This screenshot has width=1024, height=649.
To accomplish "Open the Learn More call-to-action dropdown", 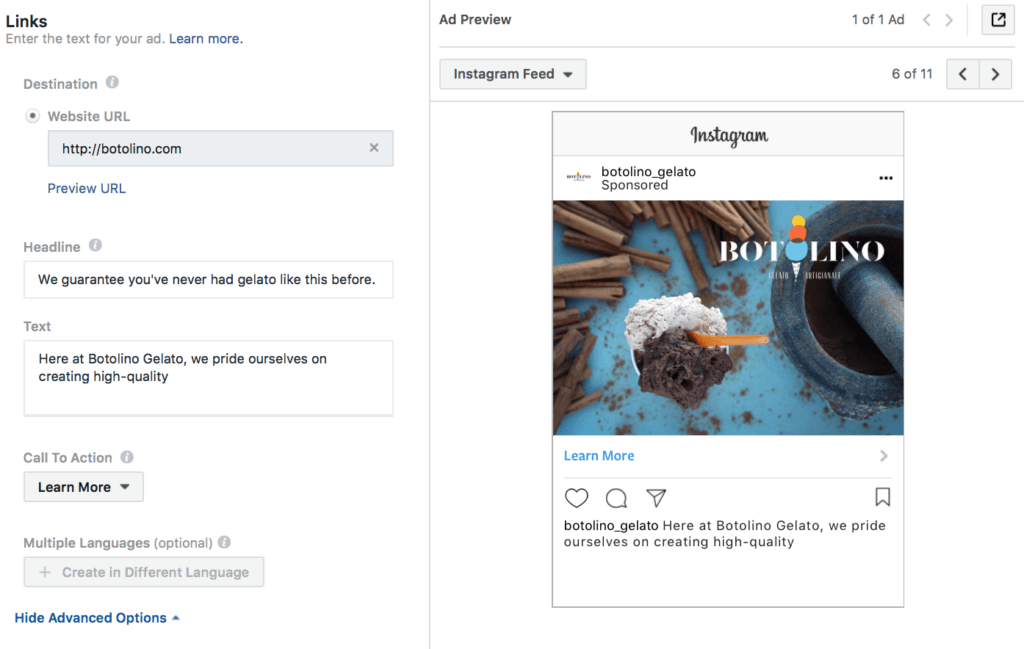I will pos(84,487).
